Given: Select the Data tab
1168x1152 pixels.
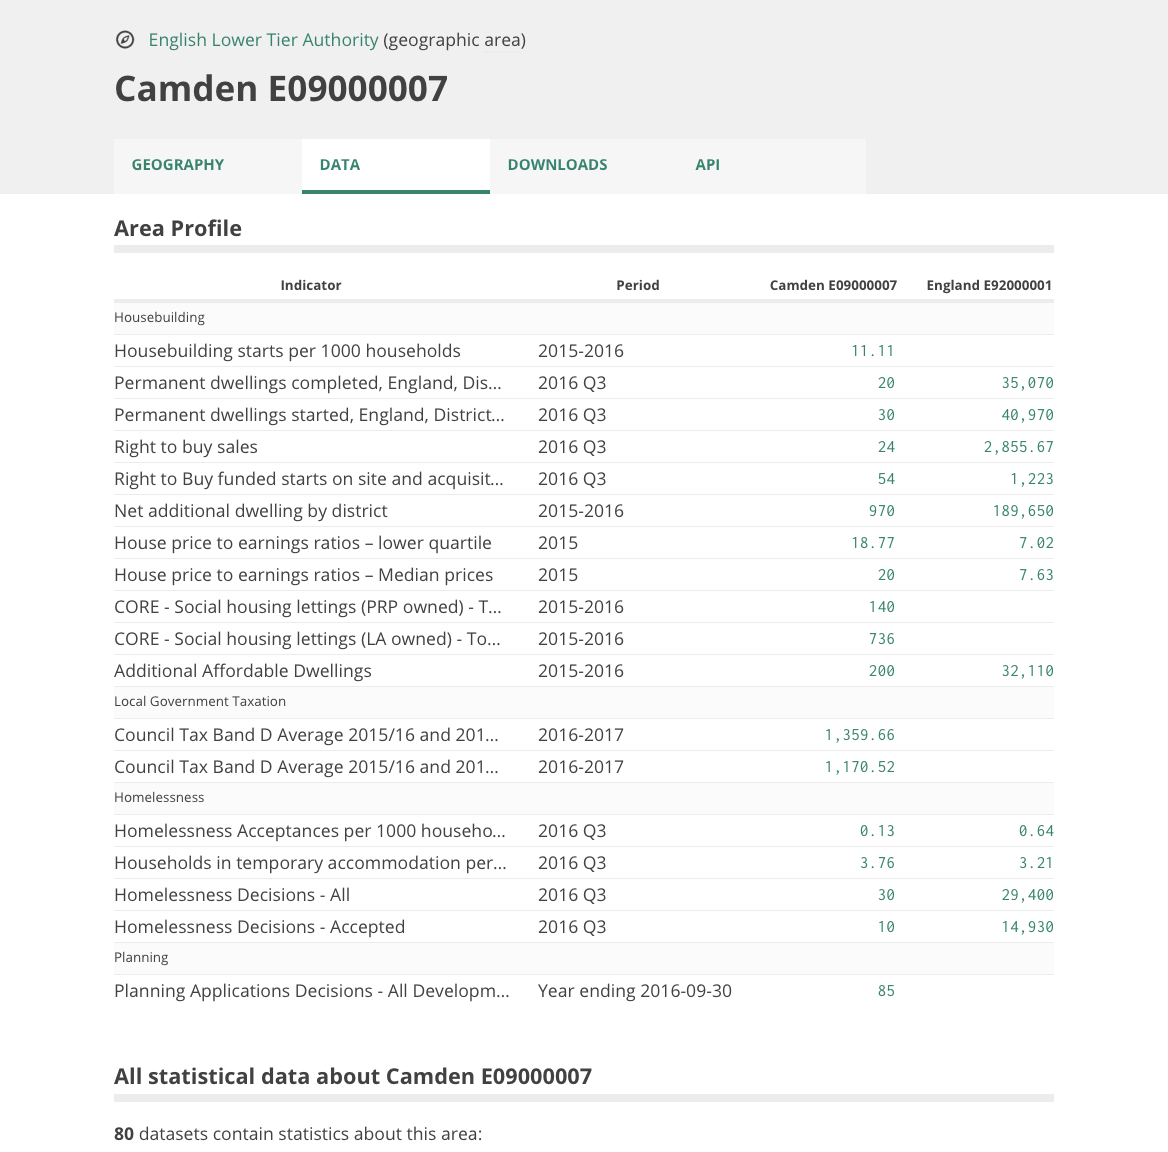Looking at the screenshot, I should [396, 165].
